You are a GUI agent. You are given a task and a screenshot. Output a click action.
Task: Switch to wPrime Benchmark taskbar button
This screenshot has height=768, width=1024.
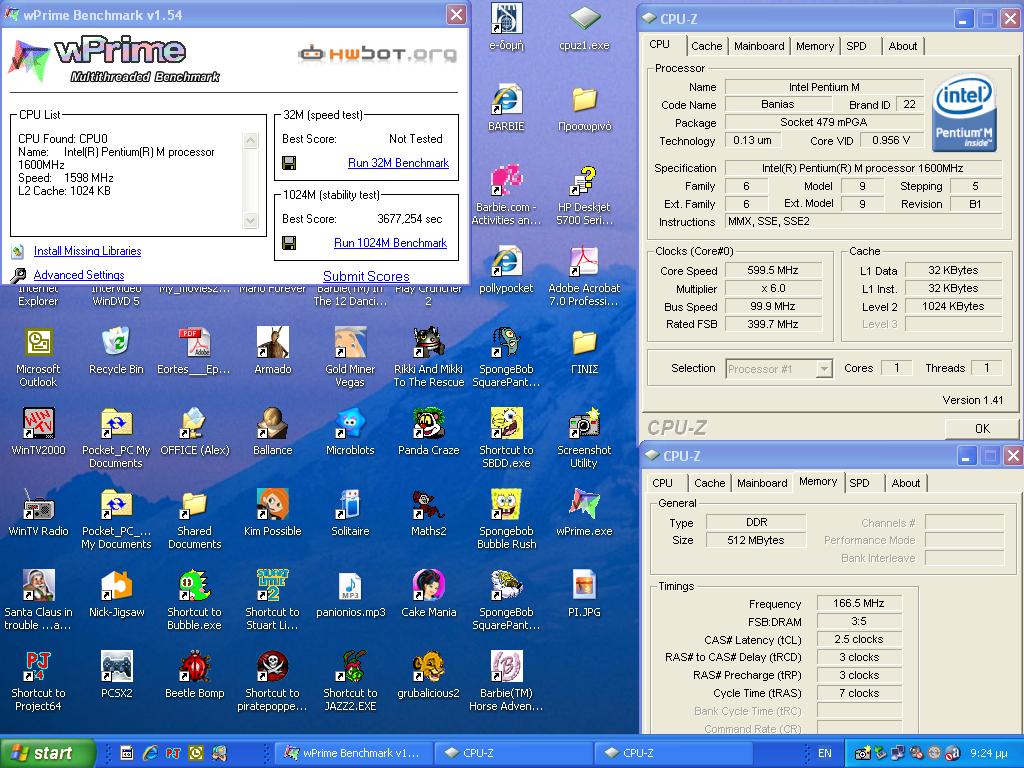(352, 753)
